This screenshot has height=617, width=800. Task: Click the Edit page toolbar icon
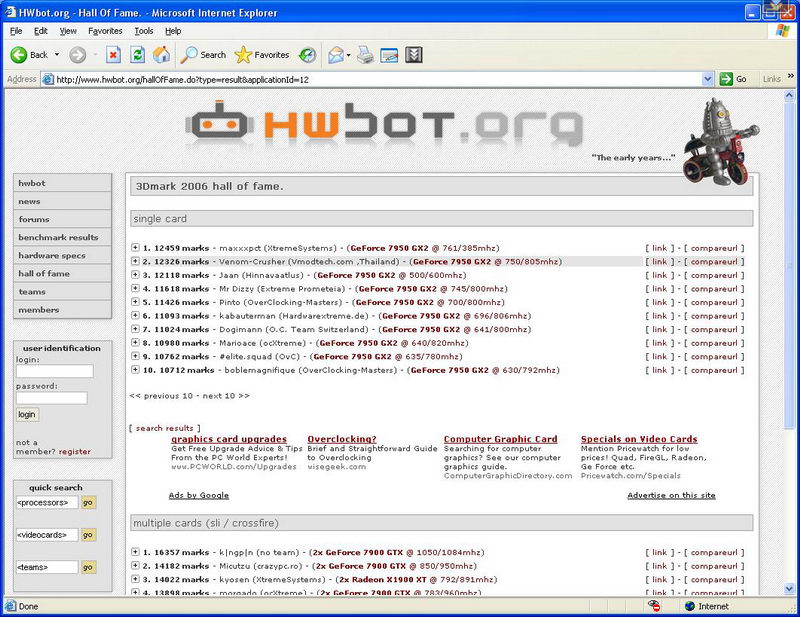click(x=389, y=55)
